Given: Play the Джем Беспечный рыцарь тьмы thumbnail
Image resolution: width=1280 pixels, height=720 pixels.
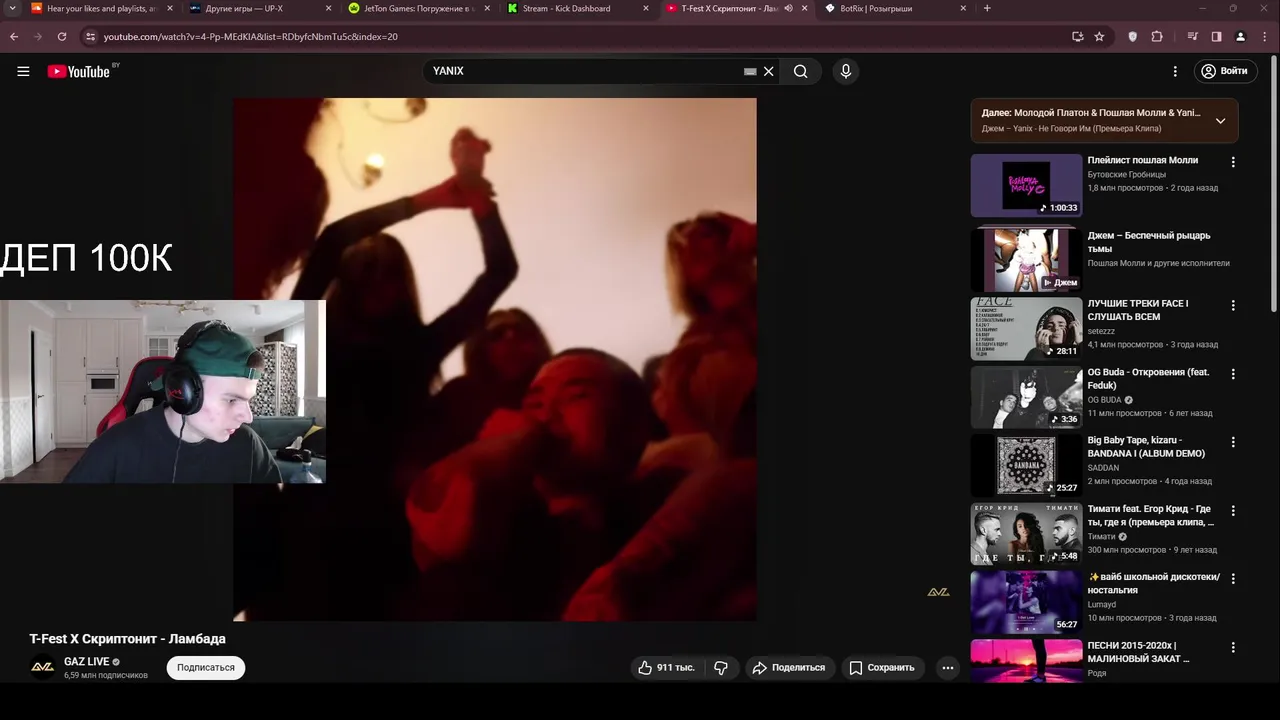Looking at the screenshot, I should (1026, 260).
